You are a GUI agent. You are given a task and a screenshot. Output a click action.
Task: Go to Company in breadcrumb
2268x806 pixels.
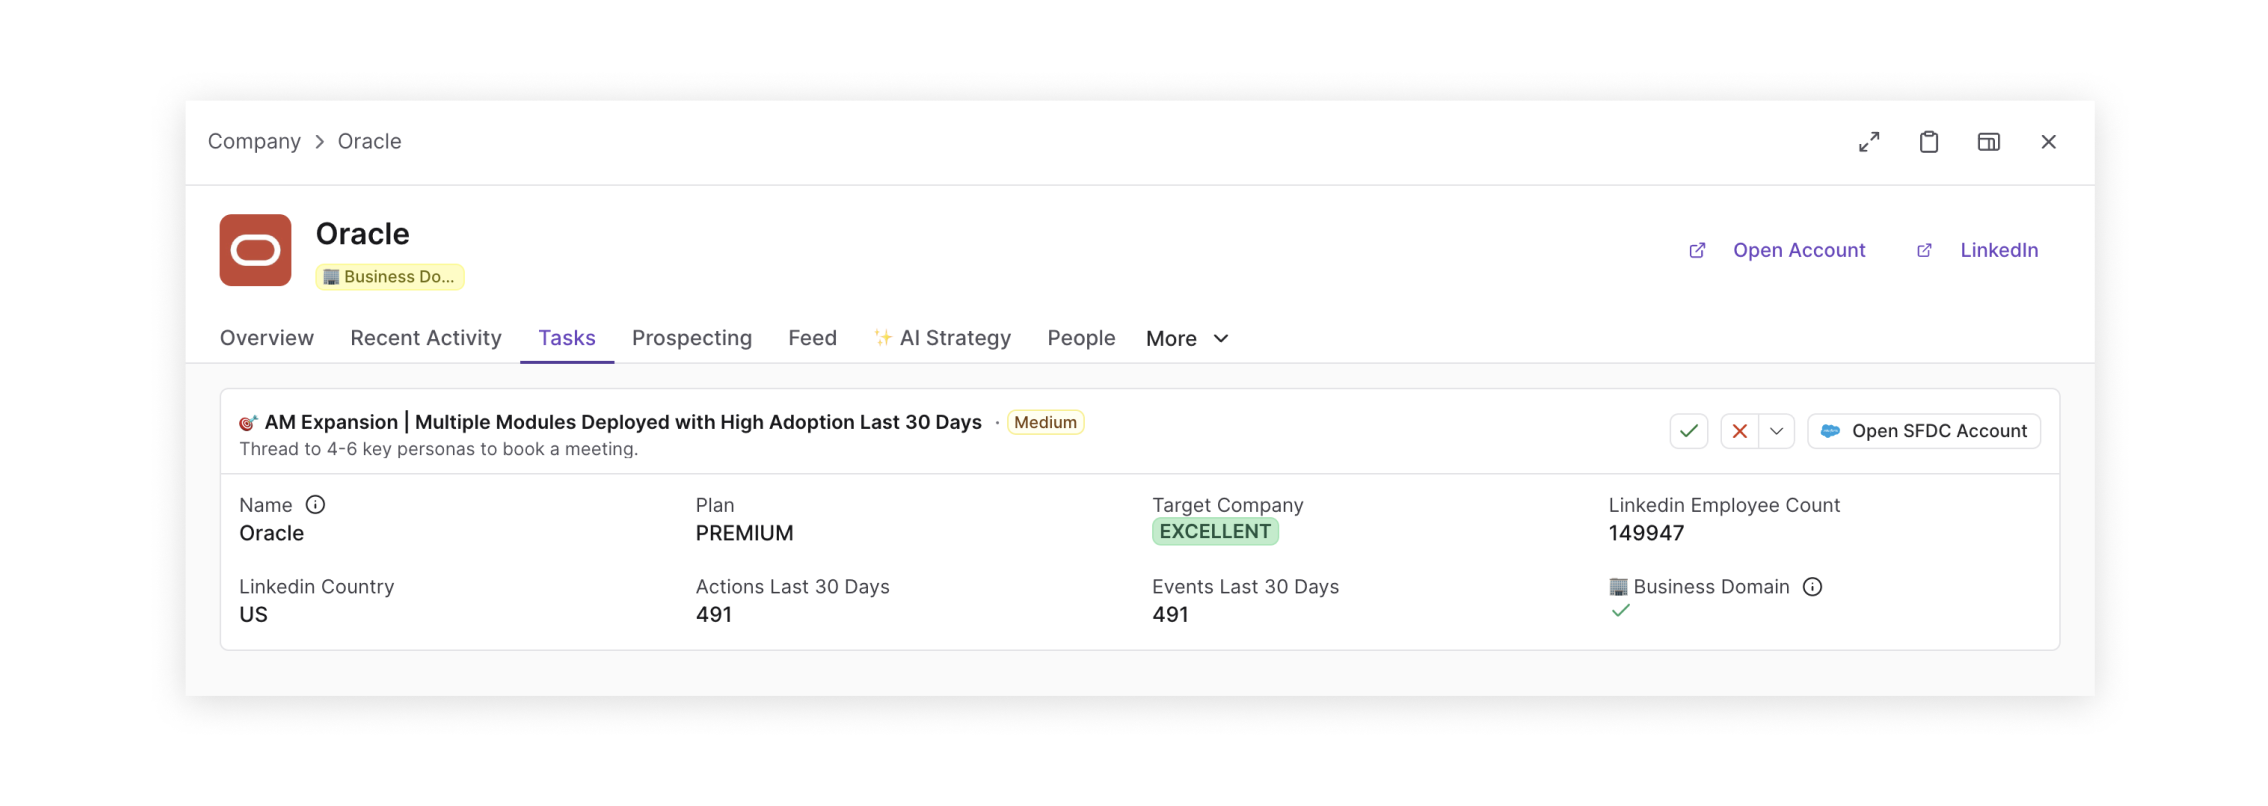(254, 141)
